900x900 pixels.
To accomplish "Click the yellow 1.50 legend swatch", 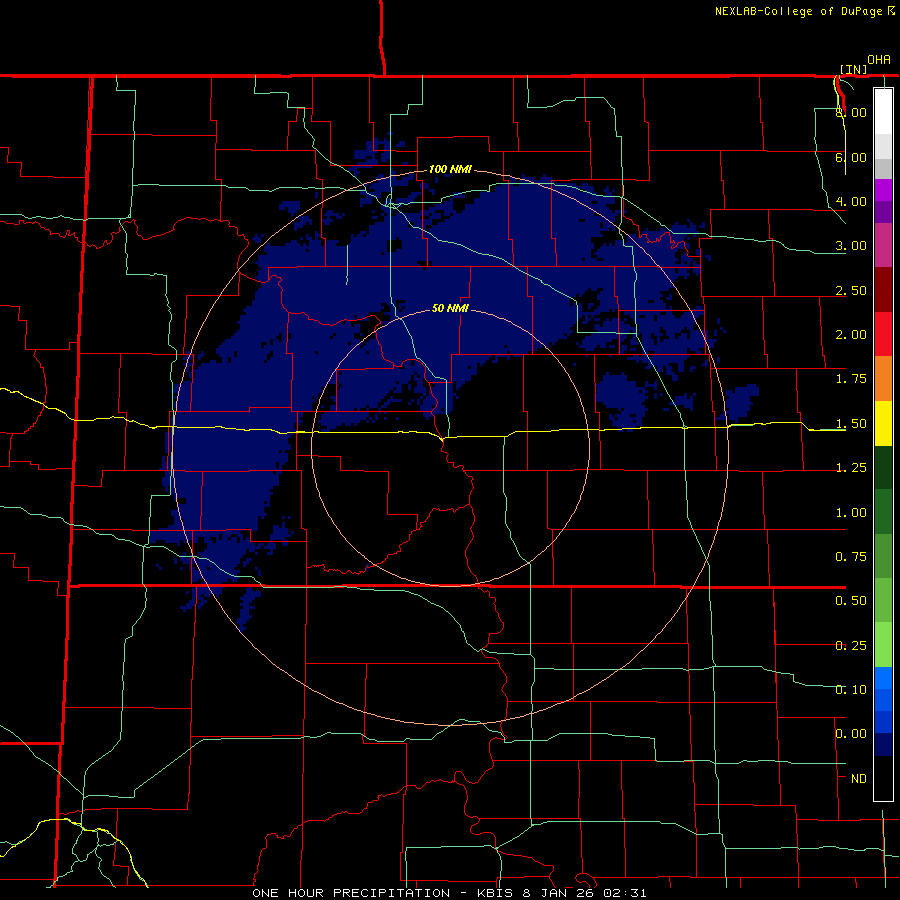I will (883, 424).
